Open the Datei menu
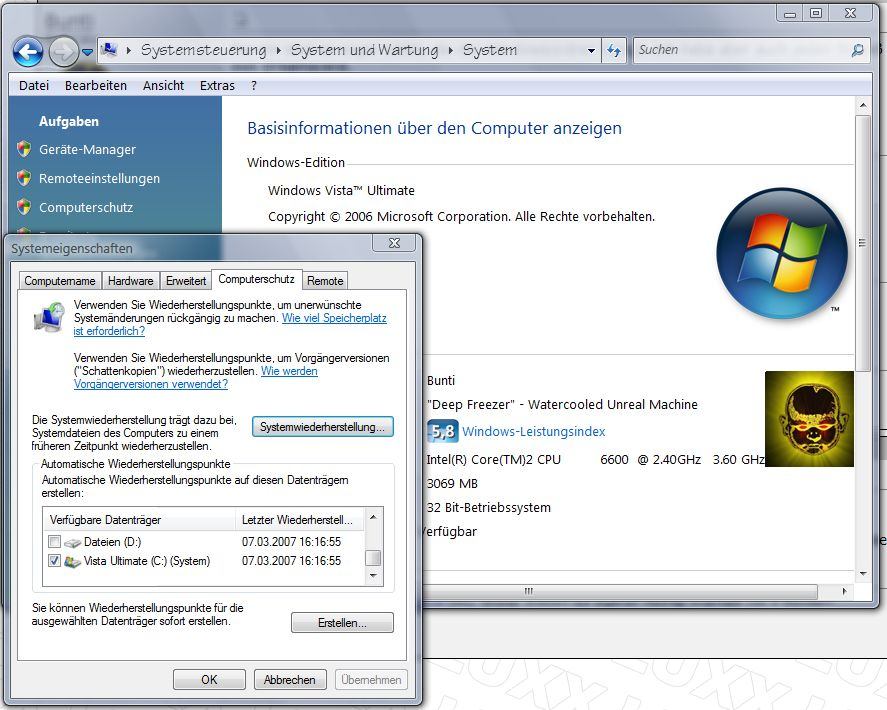This screenshot has width=887, height=710. pos(34,85)
